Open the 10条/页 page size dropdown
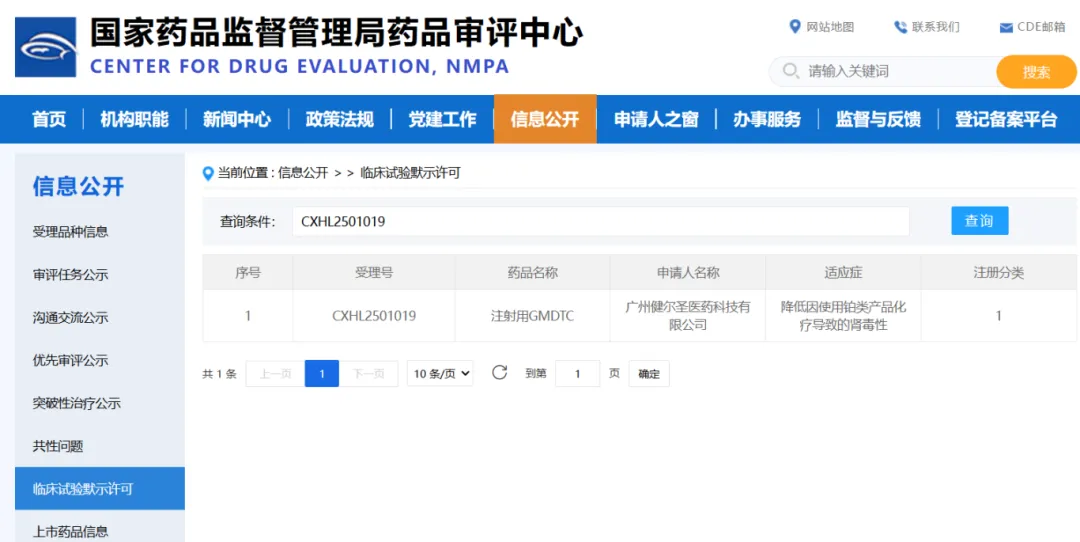The width and height of the screenshot is (1080, 542). pyautogui.click(x=440, y=374)
